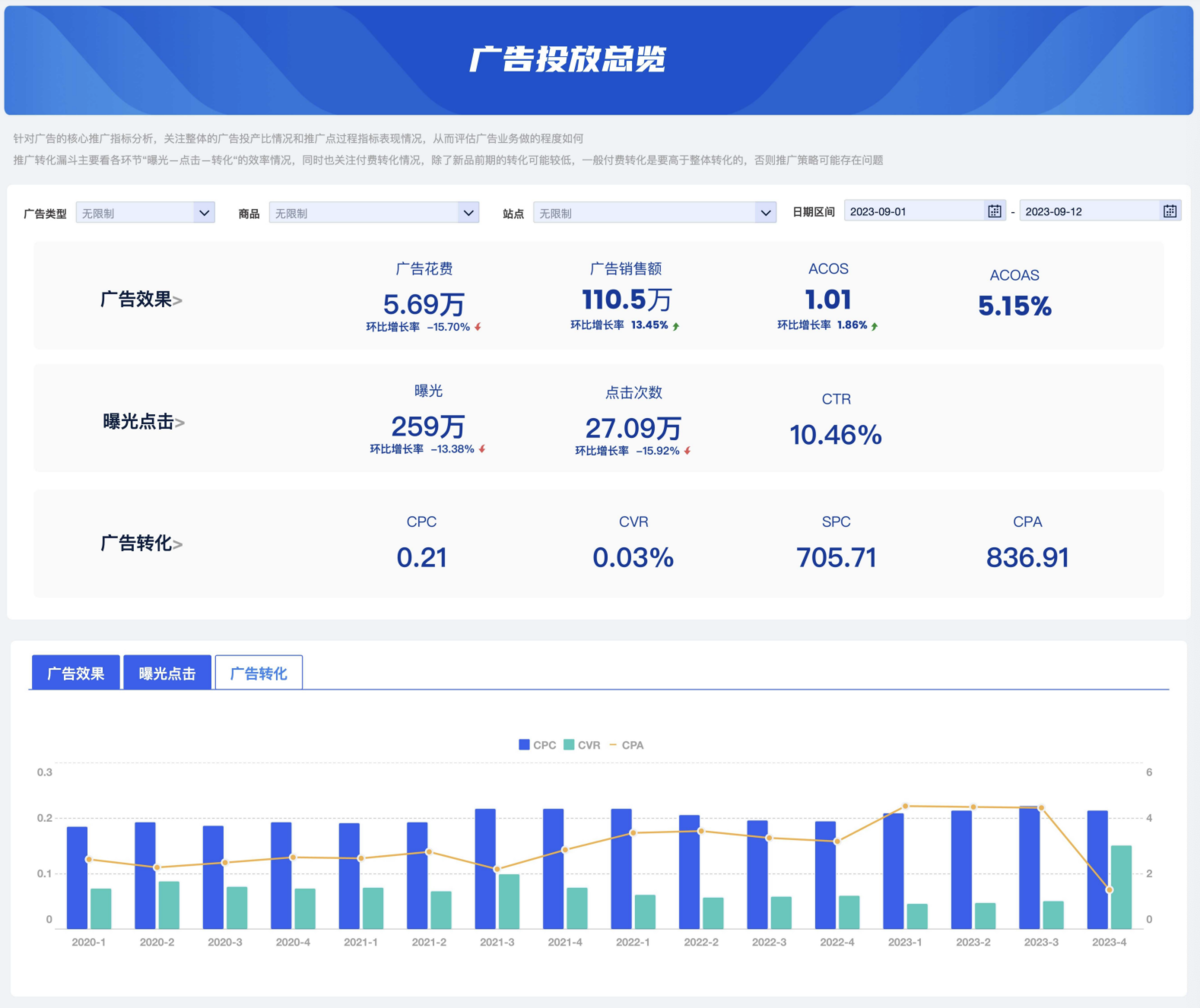
Task: Click the red down arrow under 点击次数
Action: point(687,451)
